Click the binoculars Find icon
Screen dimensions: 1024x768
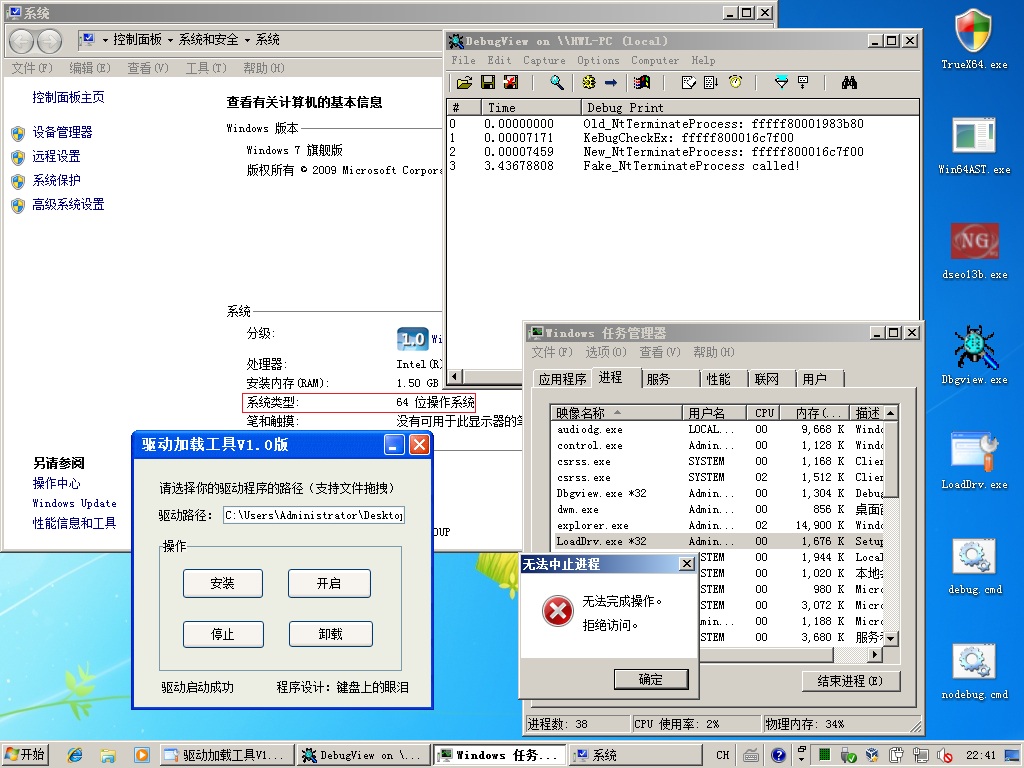(849, 83)
